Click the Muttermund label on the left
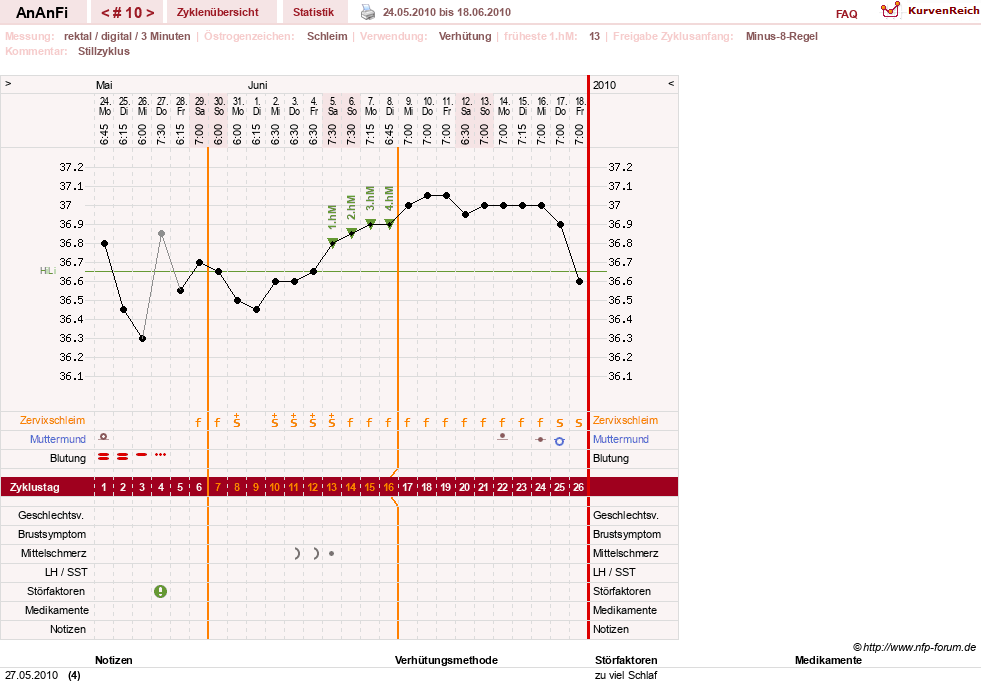 click(x=58, y=439)
